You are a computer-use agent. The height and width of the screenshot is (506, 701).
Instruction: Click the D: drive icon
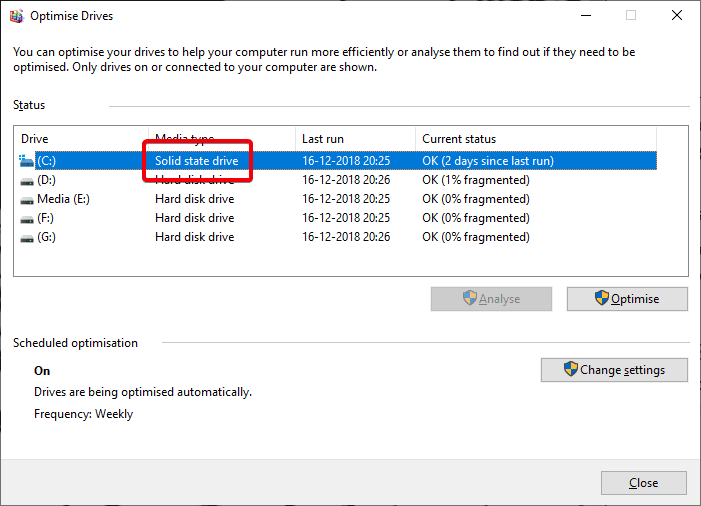click(x=27, y=181)
